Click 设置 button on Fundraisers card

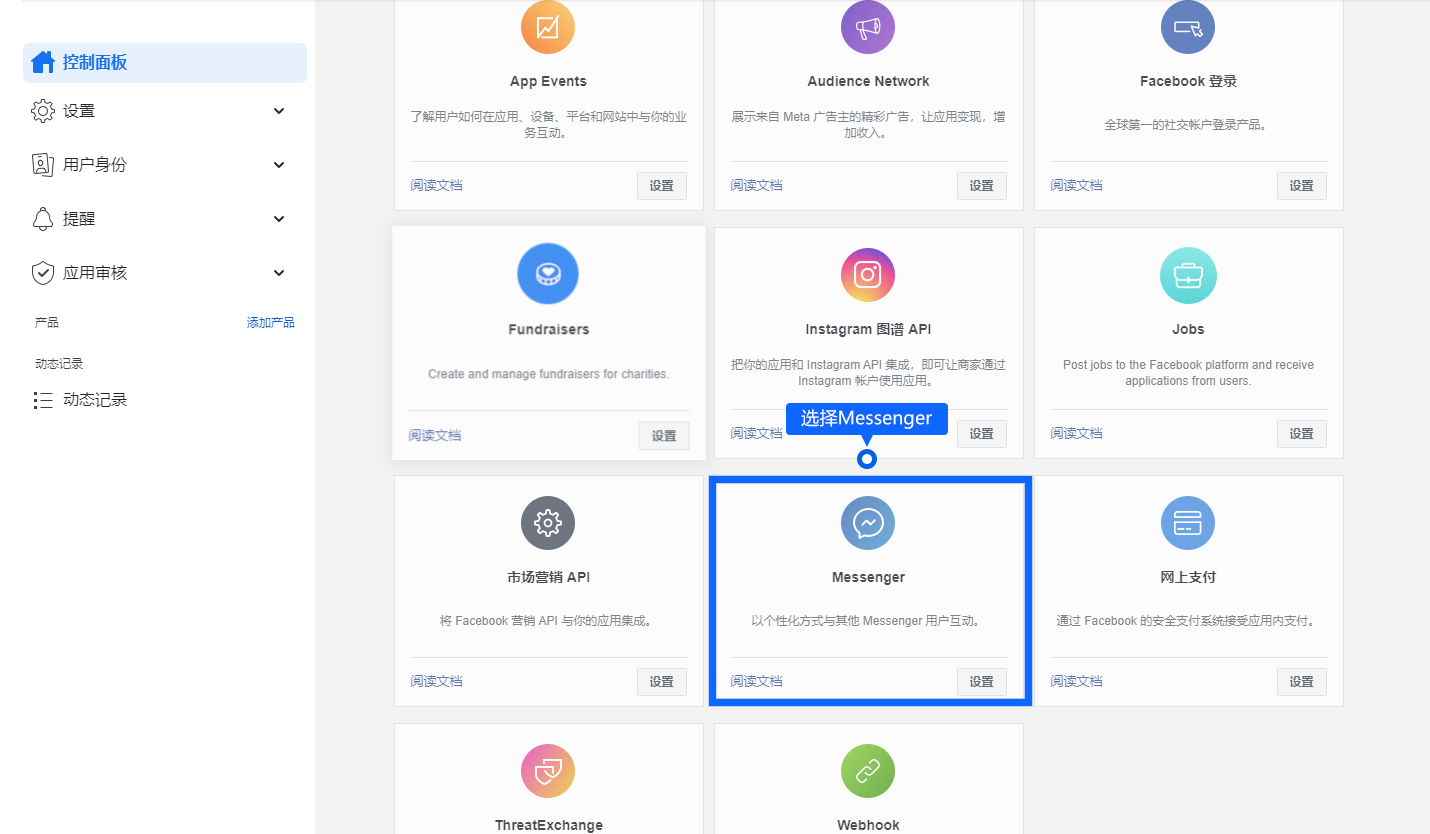click(664, 436)
